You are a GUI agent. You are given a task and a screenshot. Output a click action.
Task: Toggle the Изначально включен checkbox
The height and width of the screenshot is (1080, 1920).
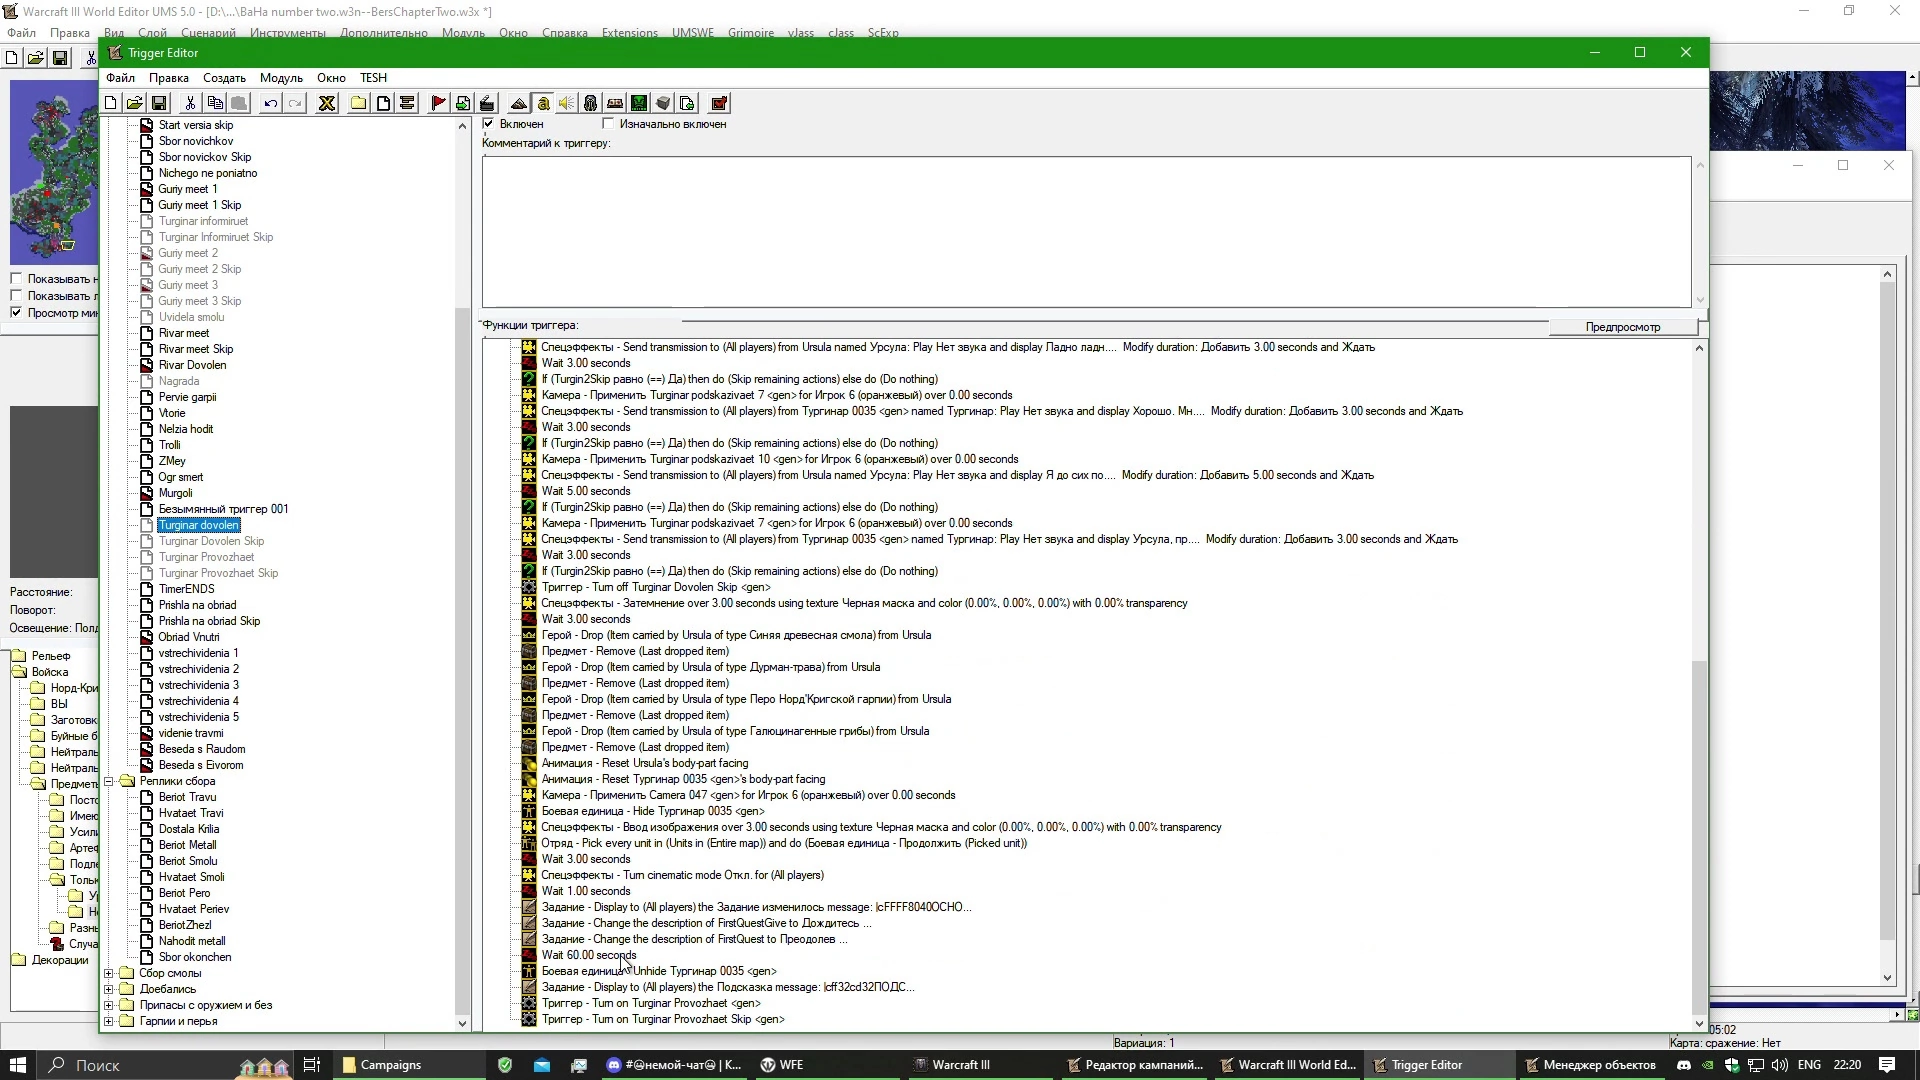coord(608,124)
